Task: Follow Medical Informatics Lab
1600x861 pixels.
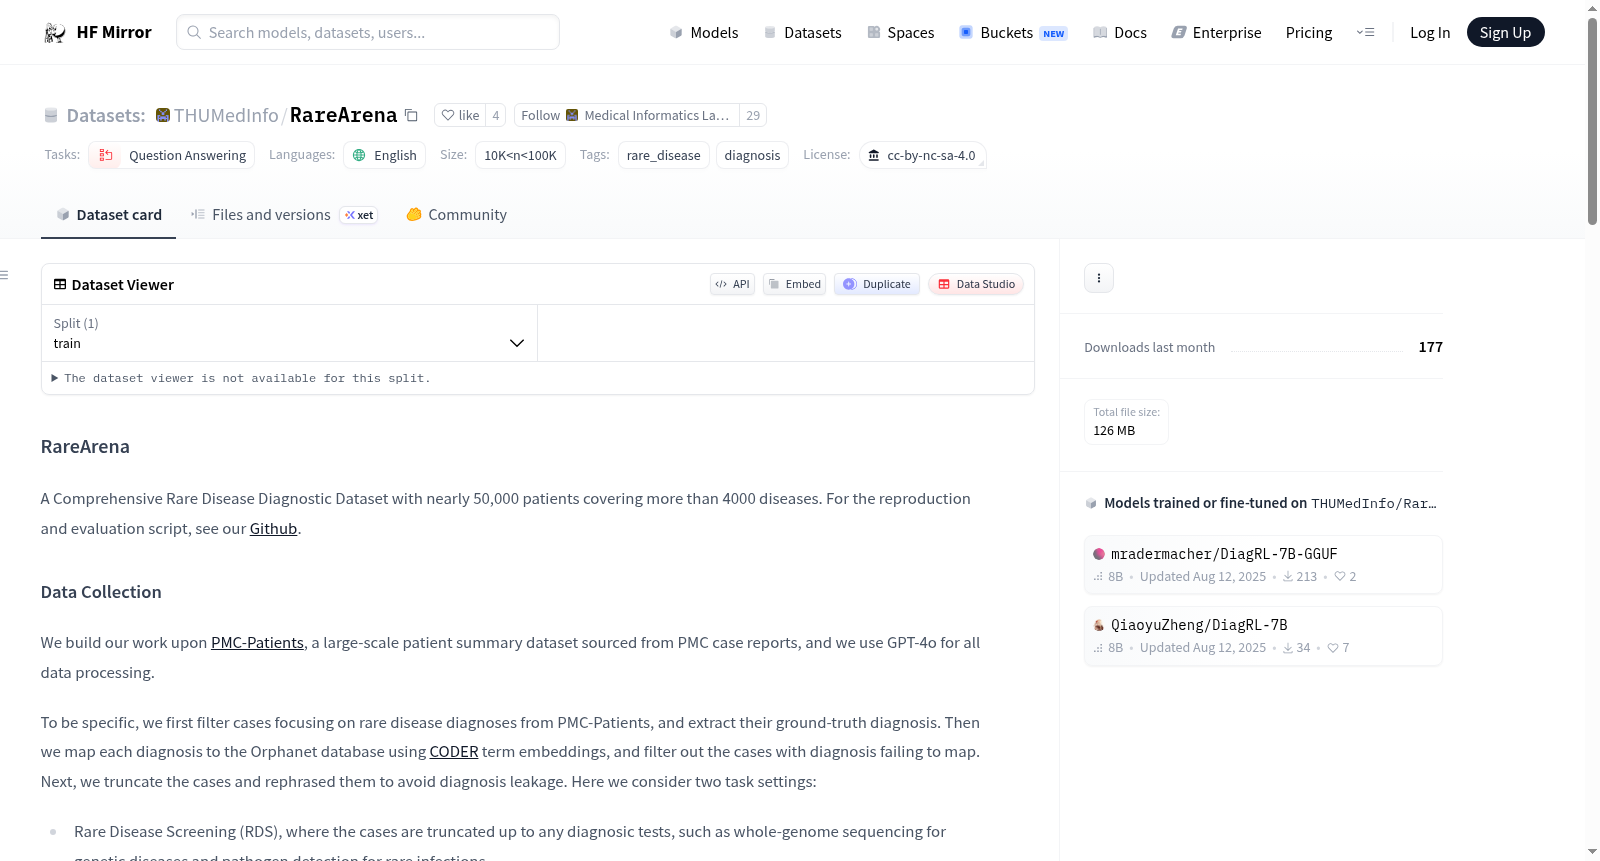Action: click(x=627, y=116)
